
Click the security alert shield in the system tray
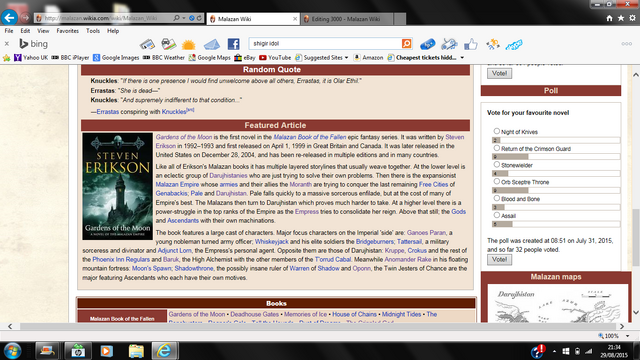(538, 351)
